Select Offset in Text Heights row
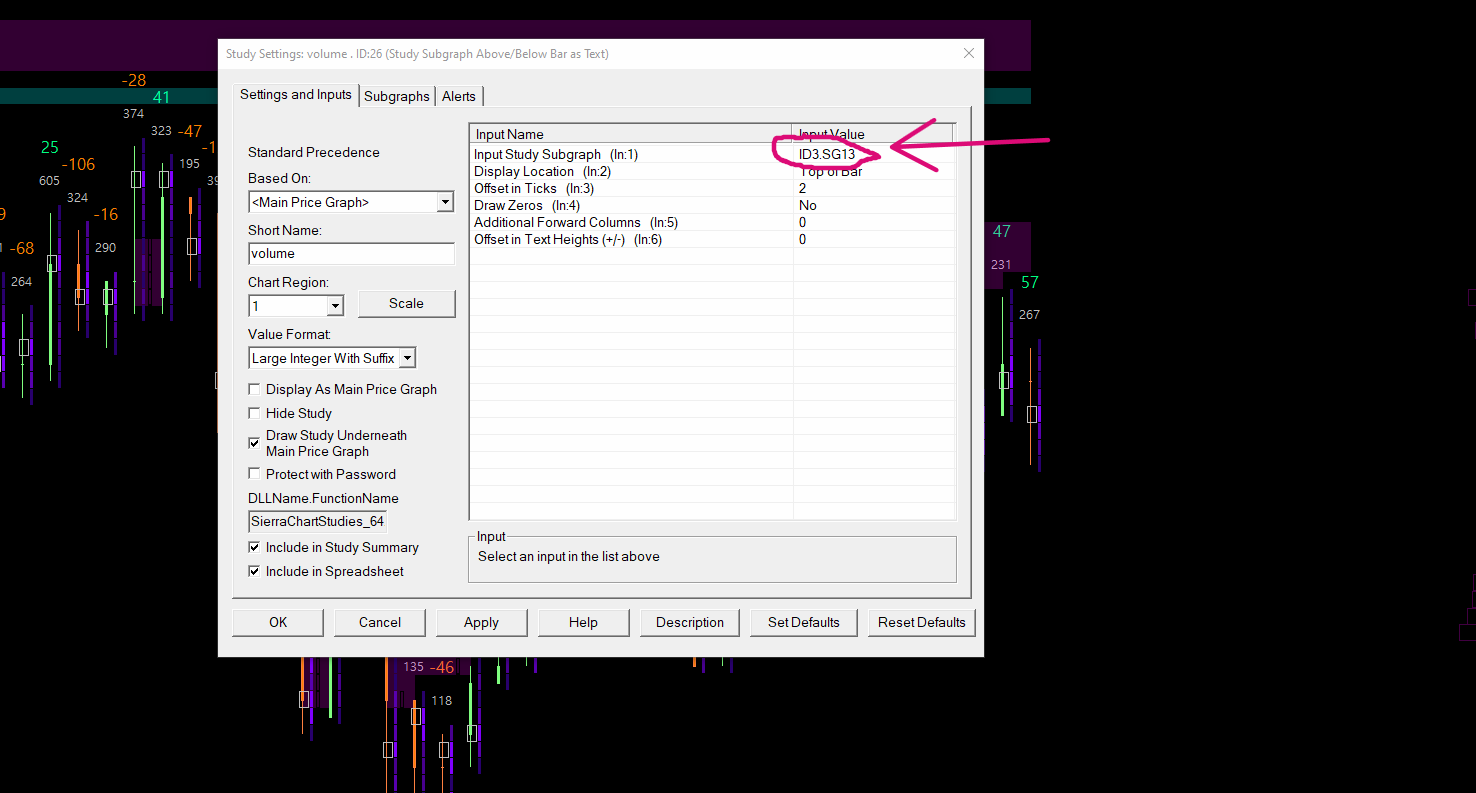The height and width of the screenshot is (793, 1476). click(712, 239)
